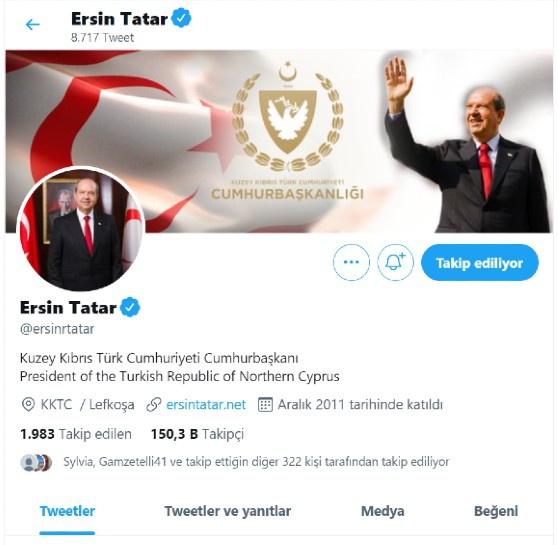Open the ersintatar.net website link

(x=206, y=405)
